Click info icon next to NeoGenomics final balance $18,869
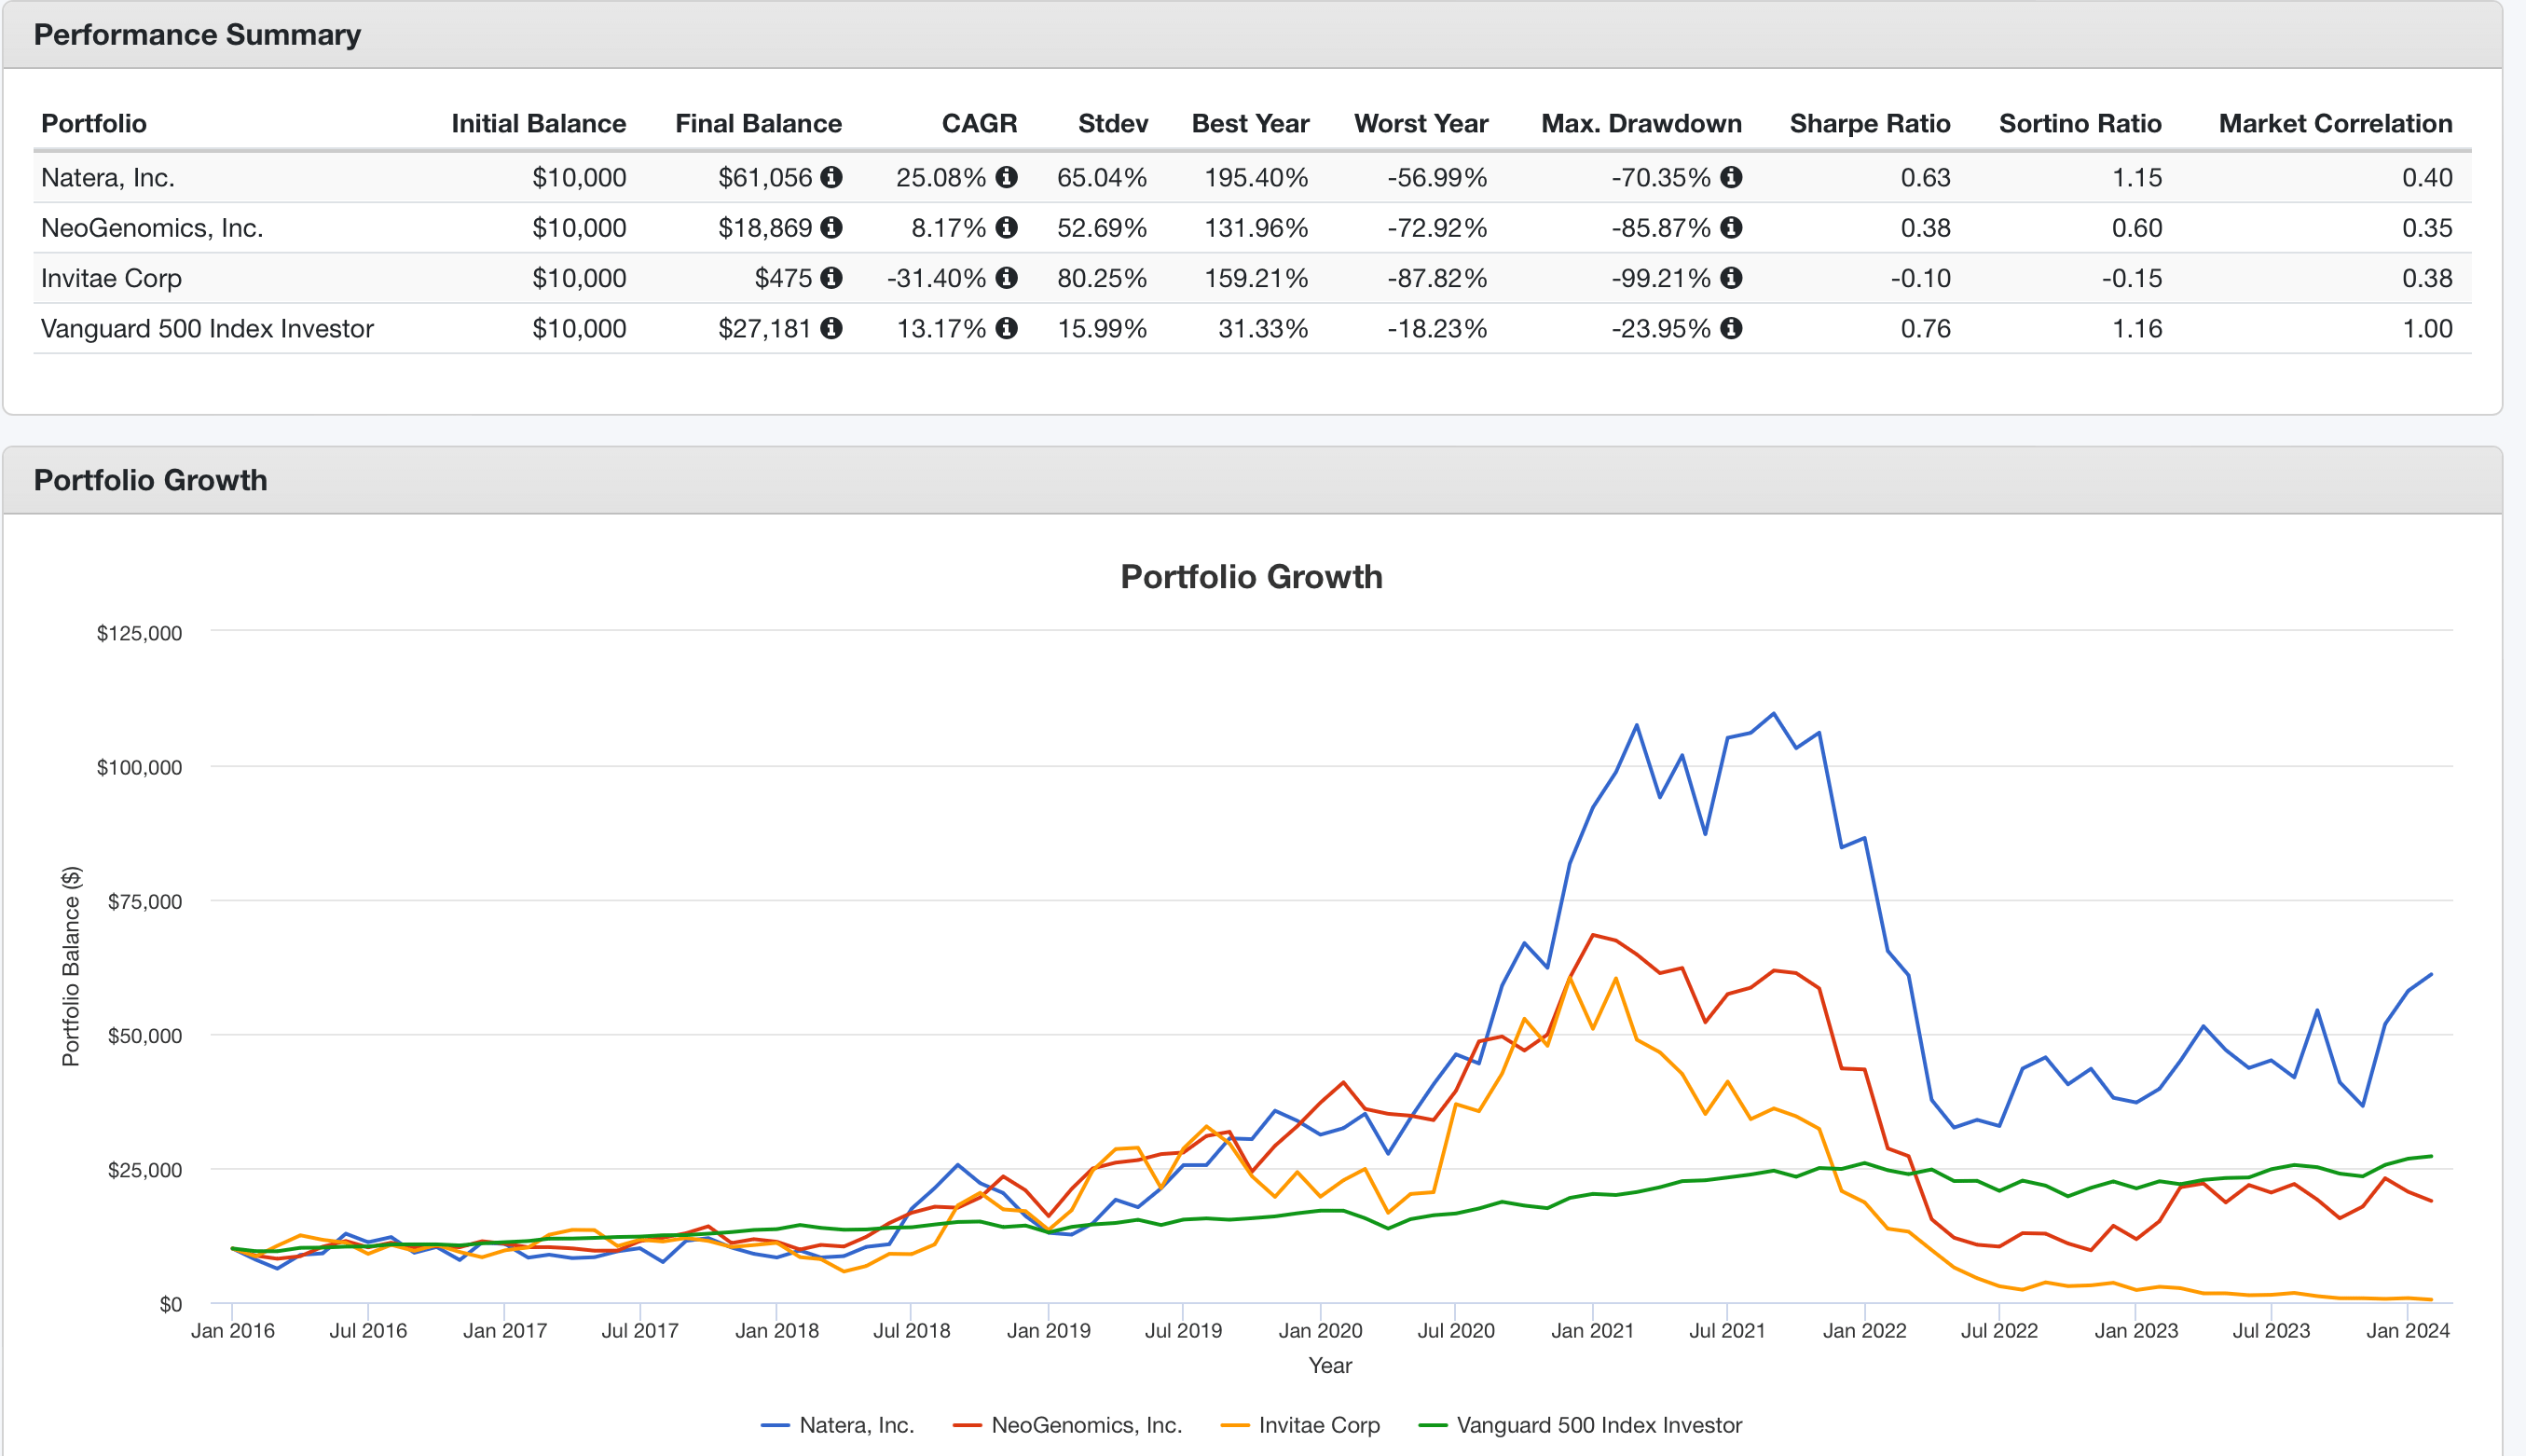The height and width of the screenshot is (1456, 2526). click(831, 227)
